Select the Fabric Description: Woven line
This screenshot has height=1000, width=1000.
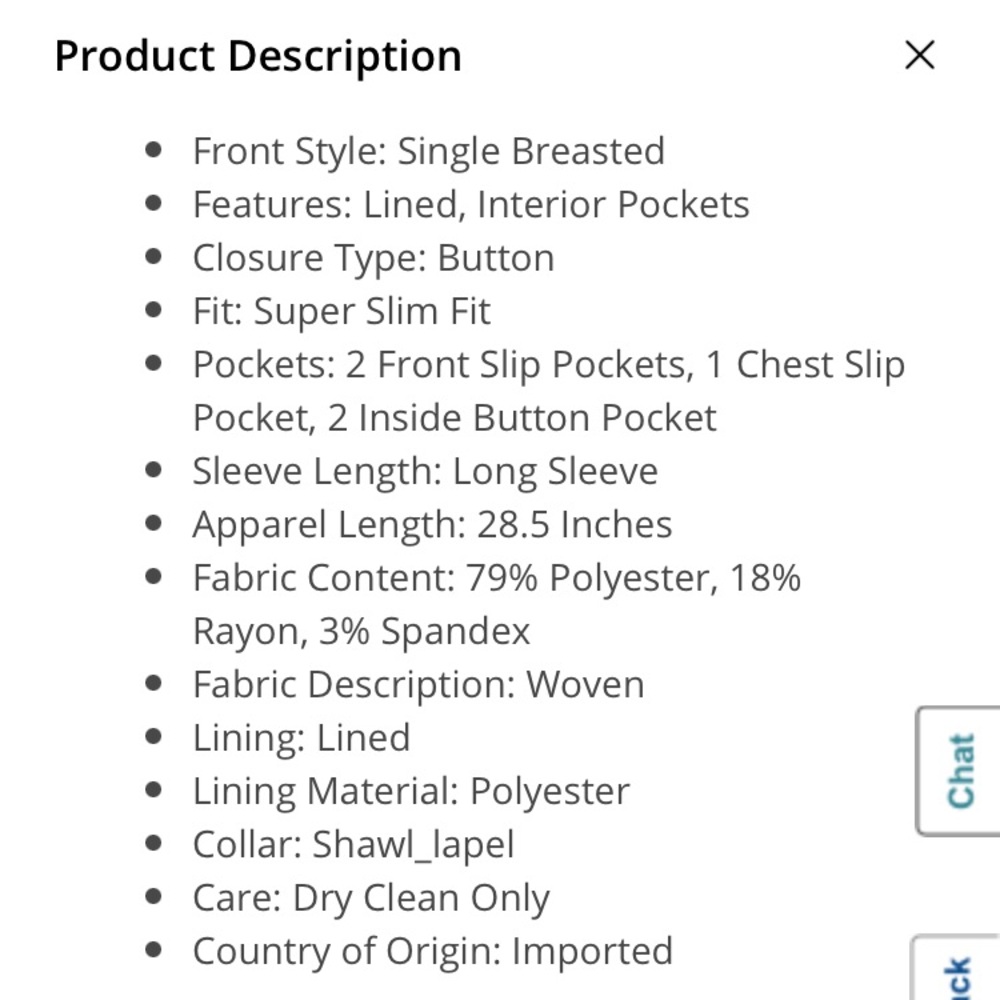coord(418,685)
